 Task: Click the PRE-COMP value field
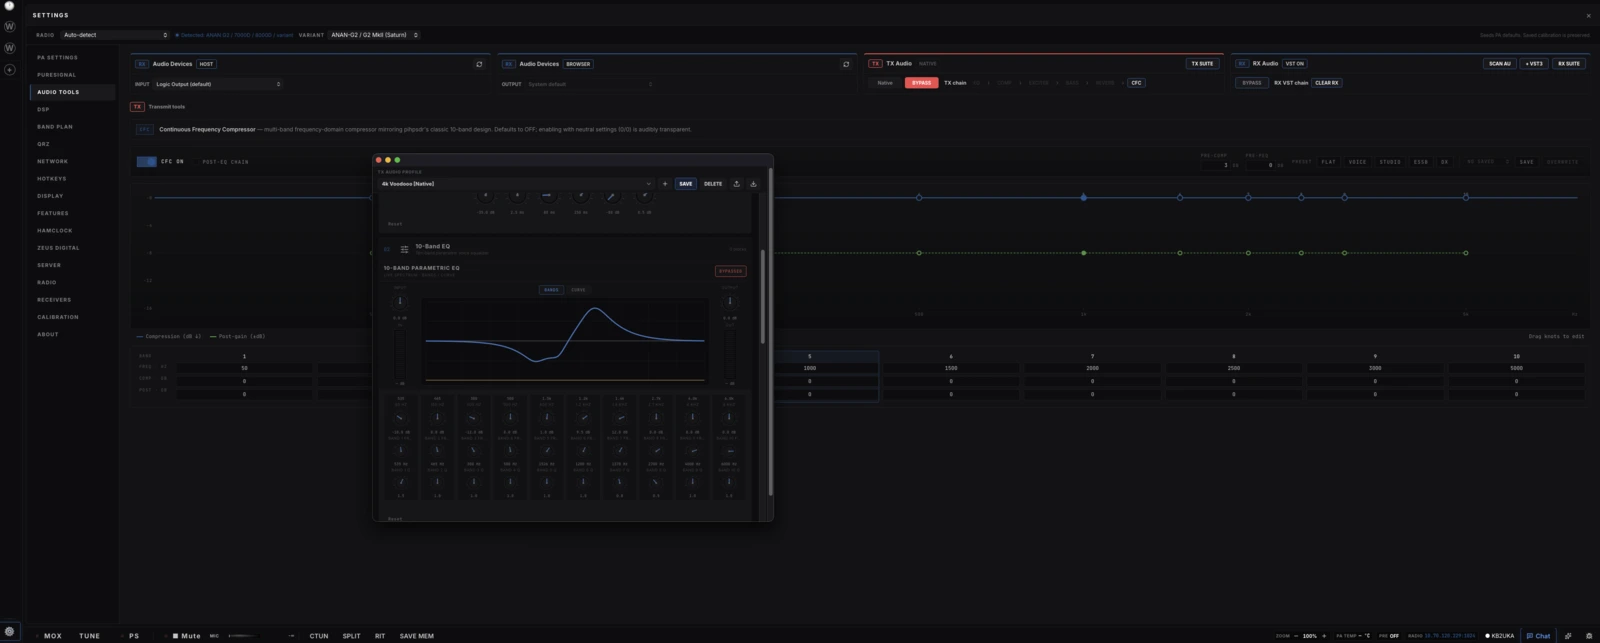coord(1217,165)
